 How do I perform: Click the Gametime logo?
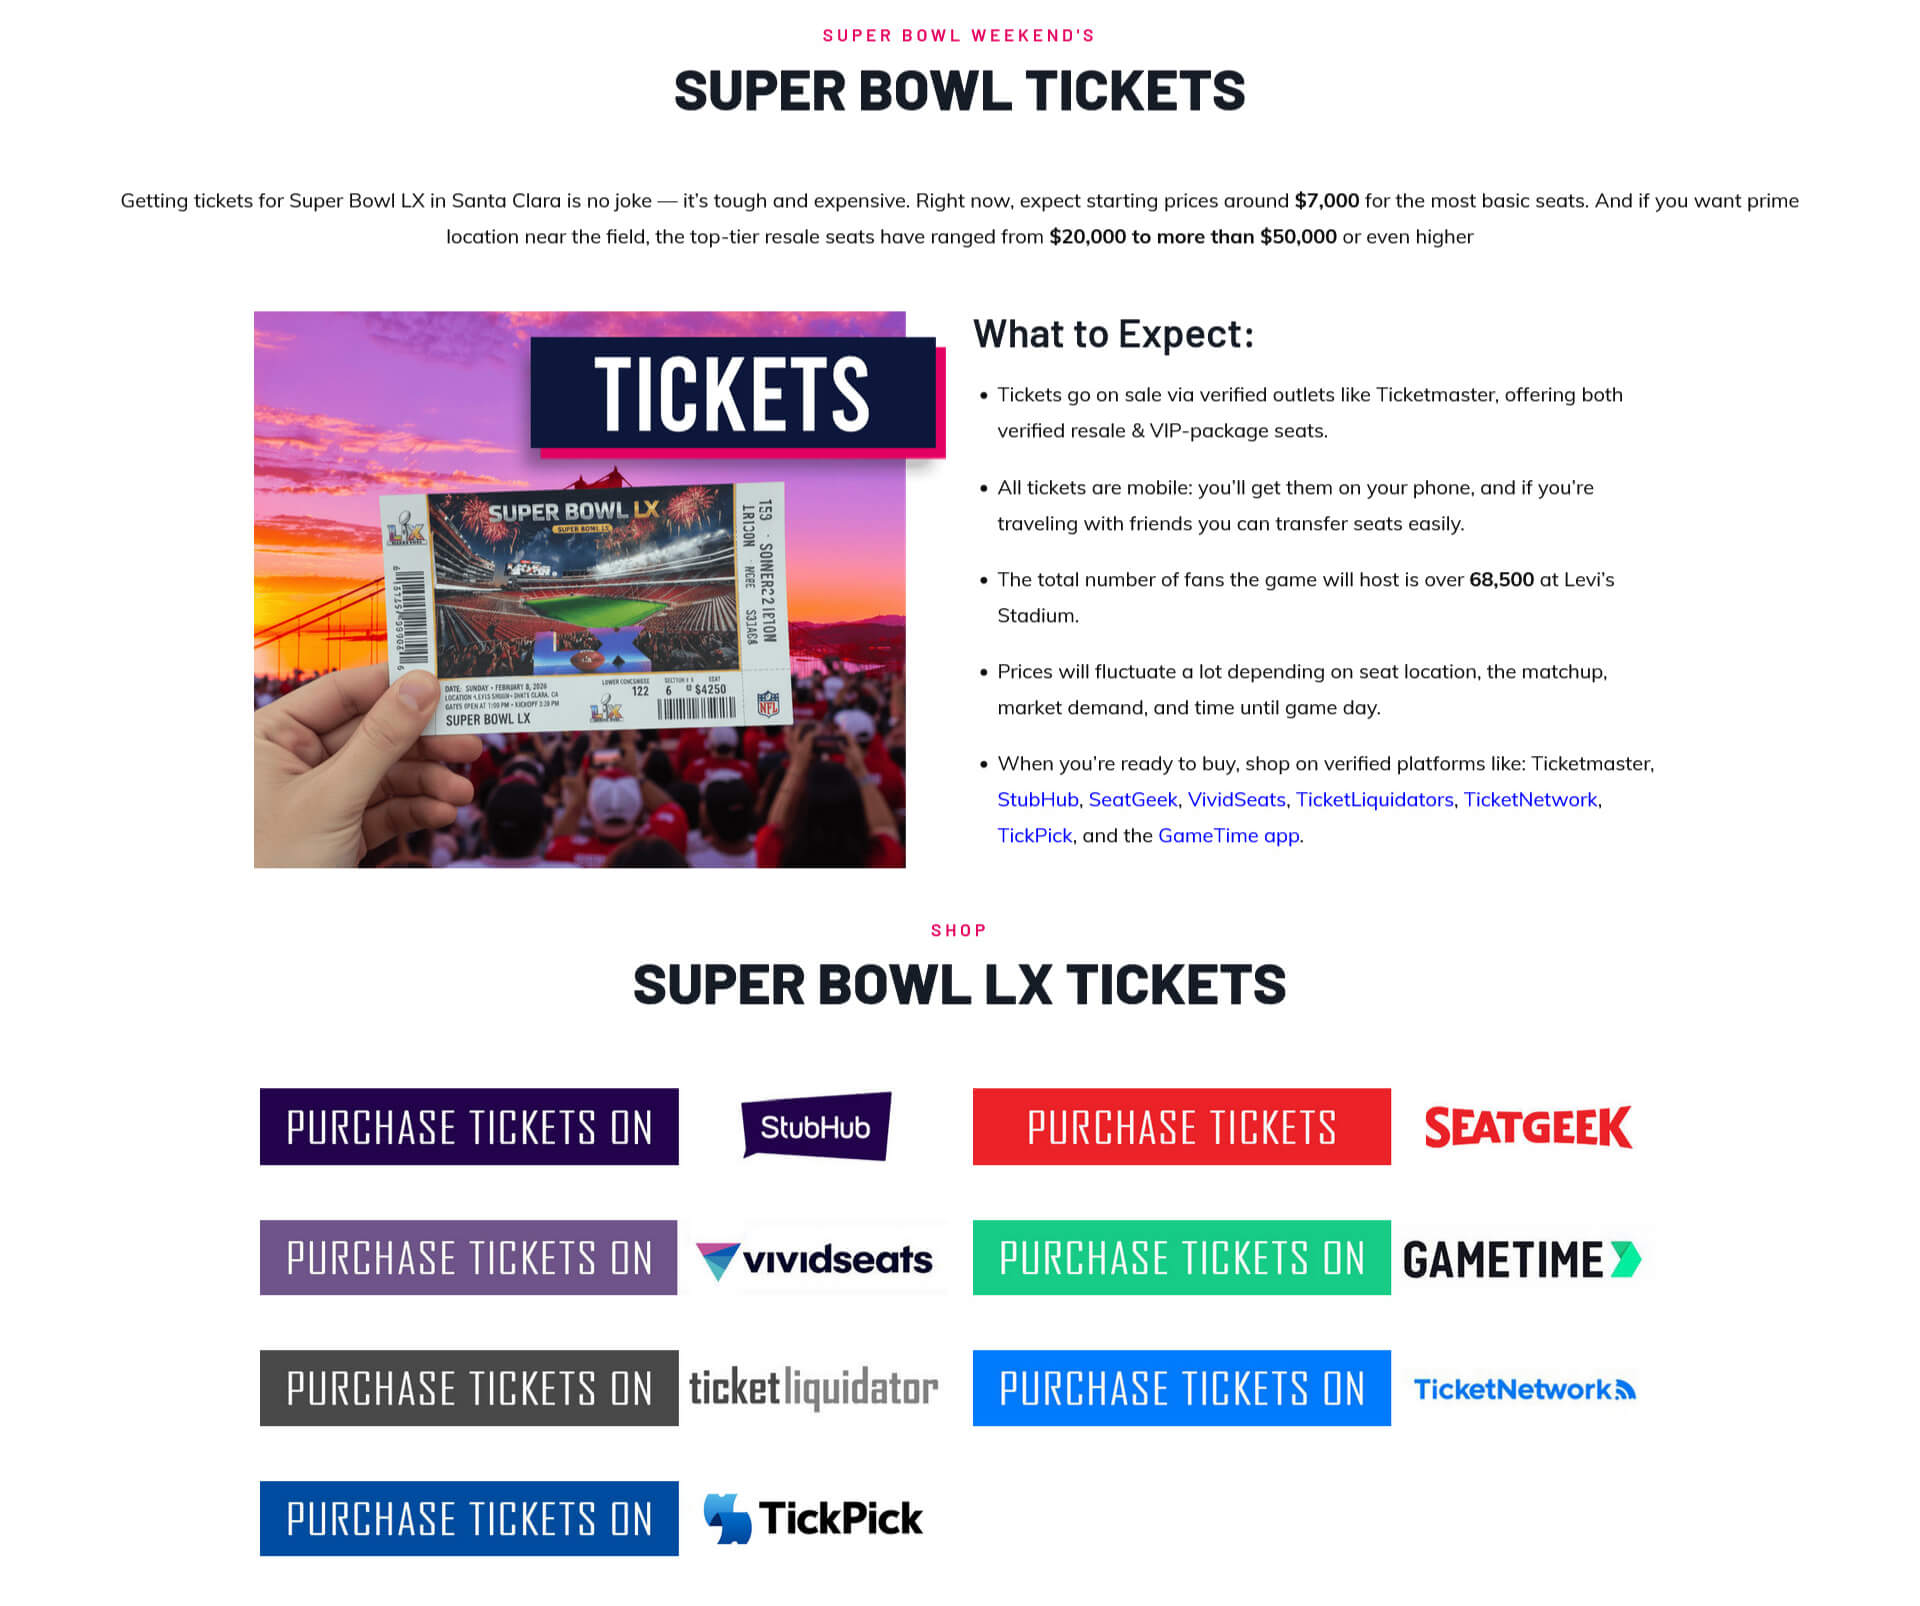(1521, 1258)
